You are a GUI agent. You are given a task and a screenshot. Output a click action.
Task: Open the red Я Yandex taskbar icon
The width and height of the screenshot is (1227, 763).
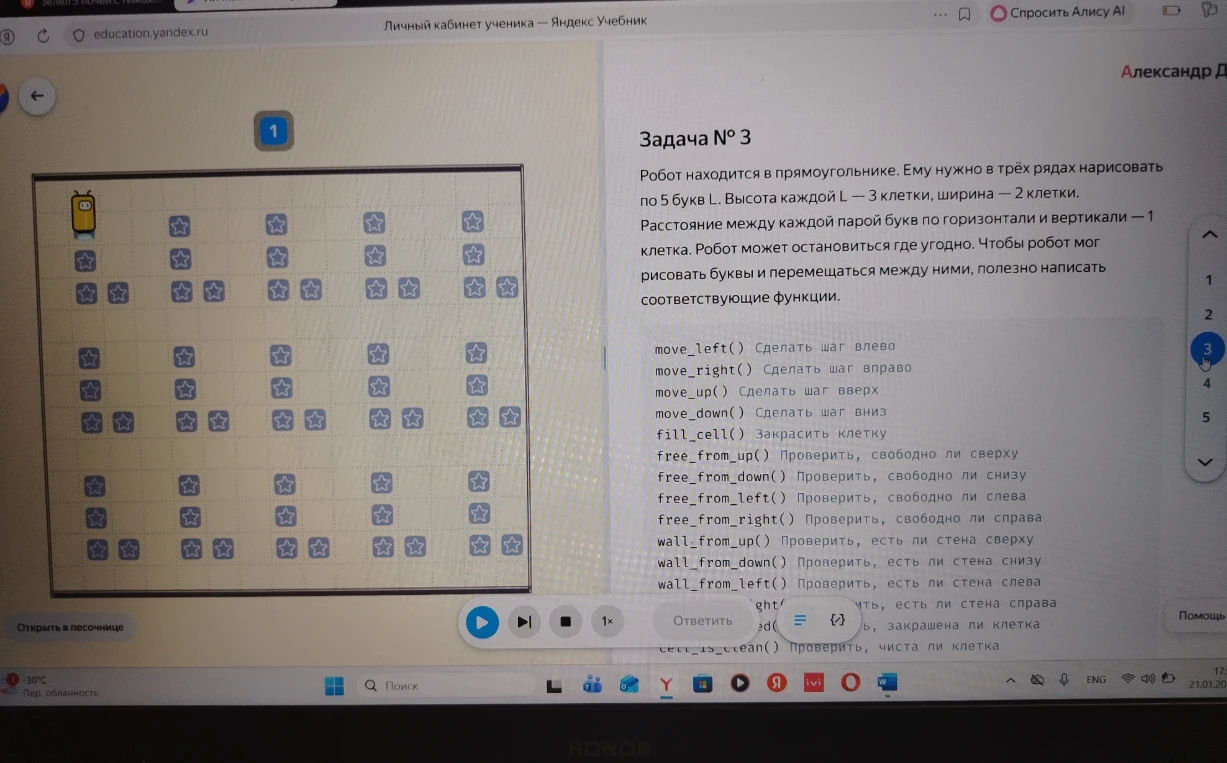[x=776, y=683]
